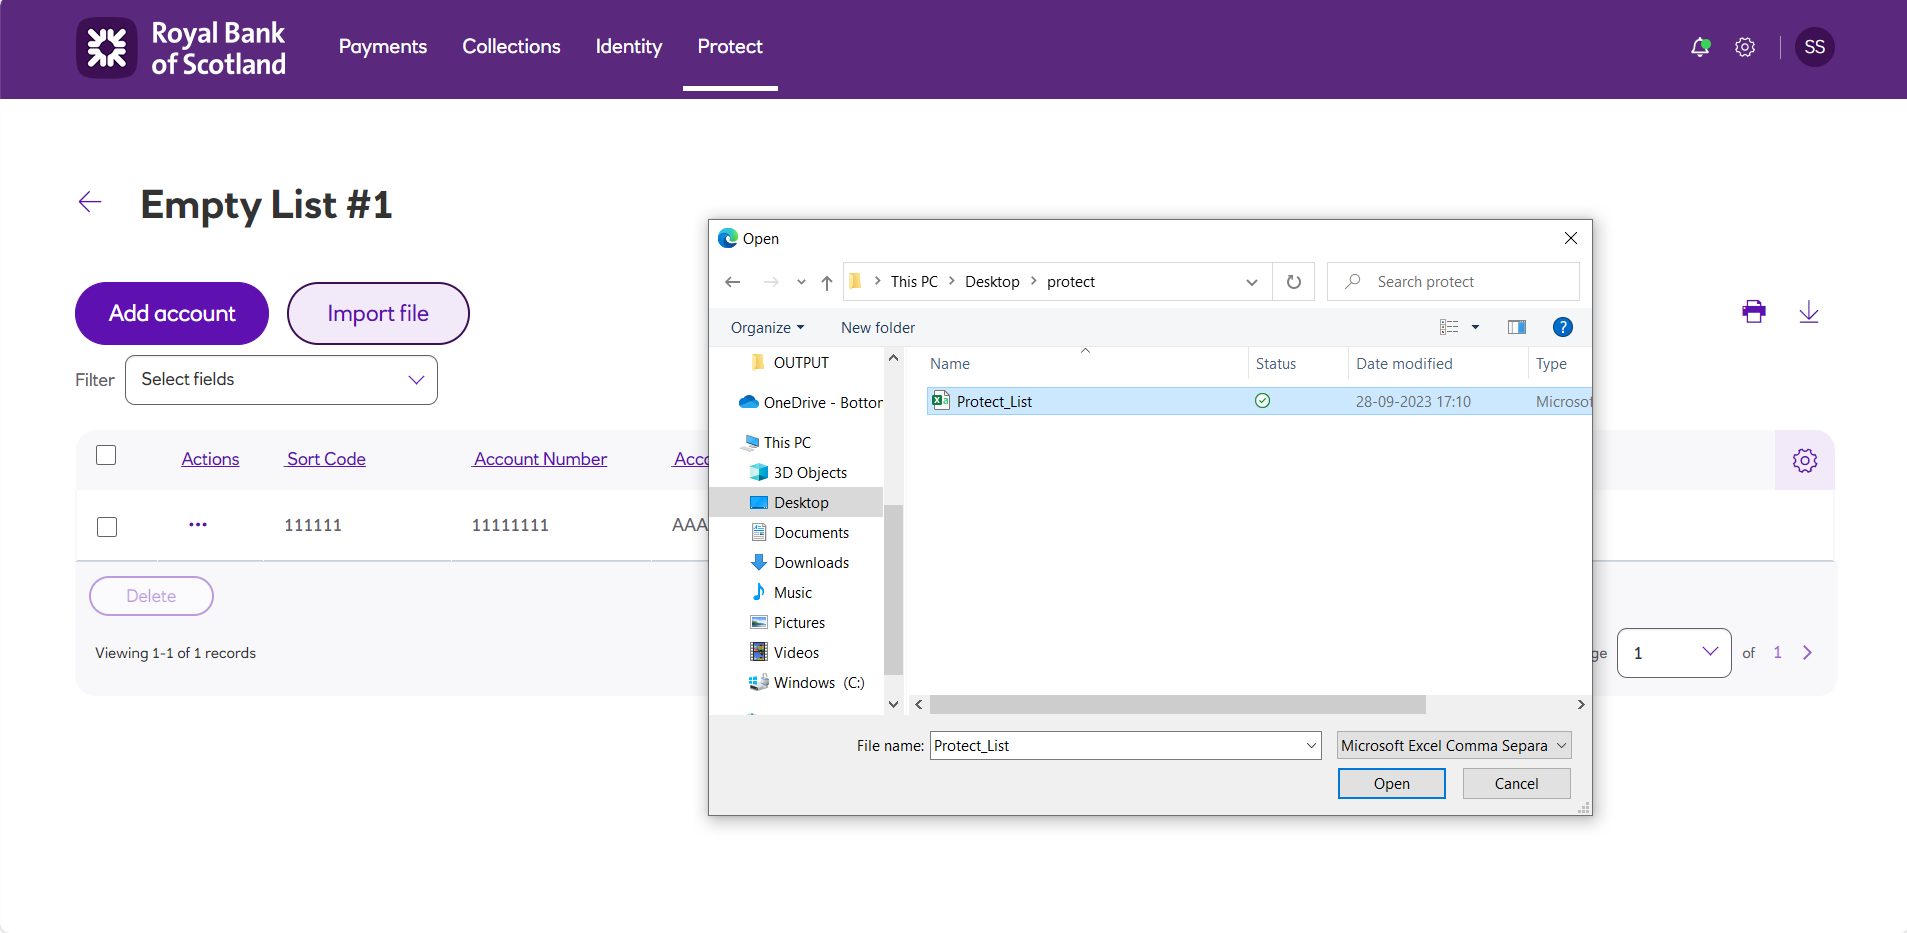1907x933 pixels.
Task: Create a New folder
Action: pos(878,328)
